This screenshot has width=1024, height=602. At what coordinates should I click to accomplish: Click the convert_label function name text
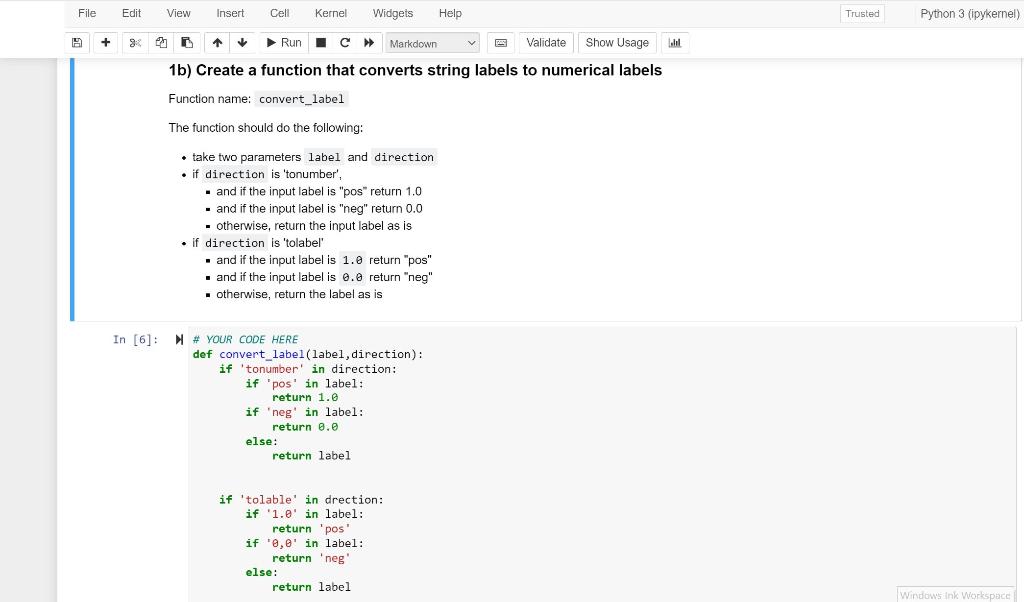pos(262,355)
